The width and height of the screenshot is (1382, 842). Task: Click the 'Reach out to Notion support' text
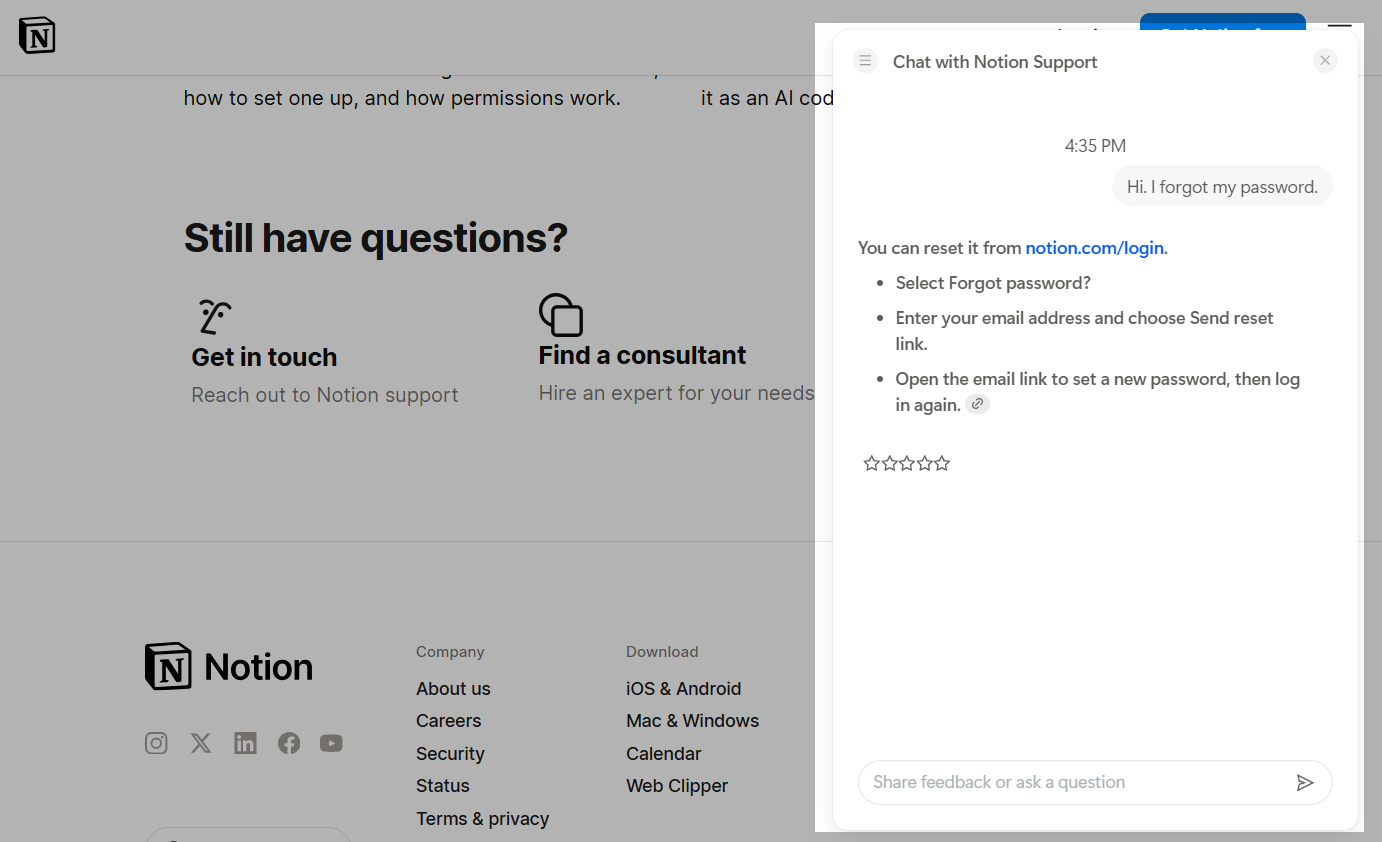pos(325,395)
